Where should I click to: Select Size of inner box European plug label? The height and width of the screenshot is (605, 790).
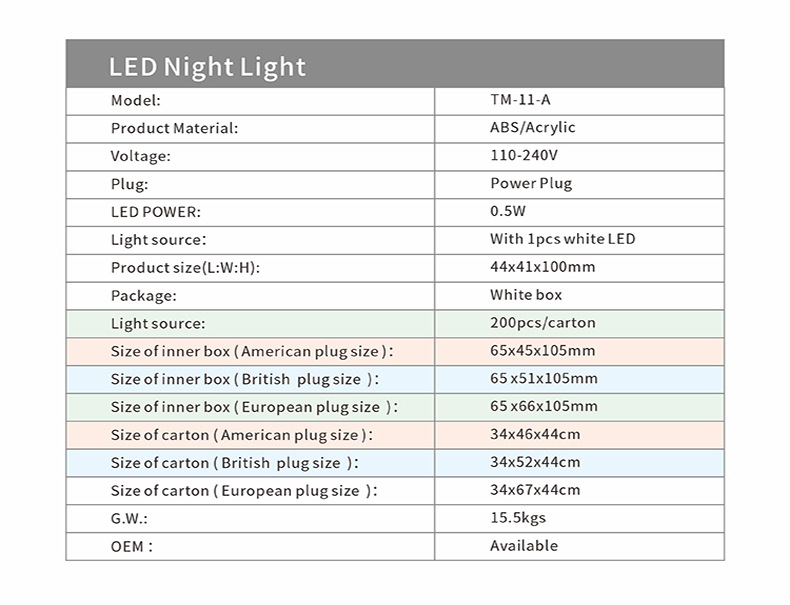[x=254, y=407]
